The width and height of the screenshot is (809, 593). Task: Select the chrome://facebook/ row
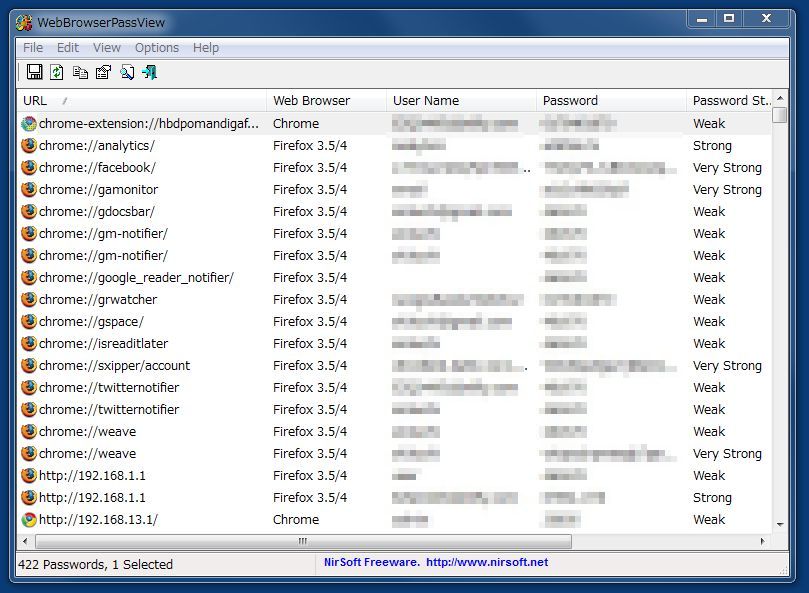tap(395, 168)
